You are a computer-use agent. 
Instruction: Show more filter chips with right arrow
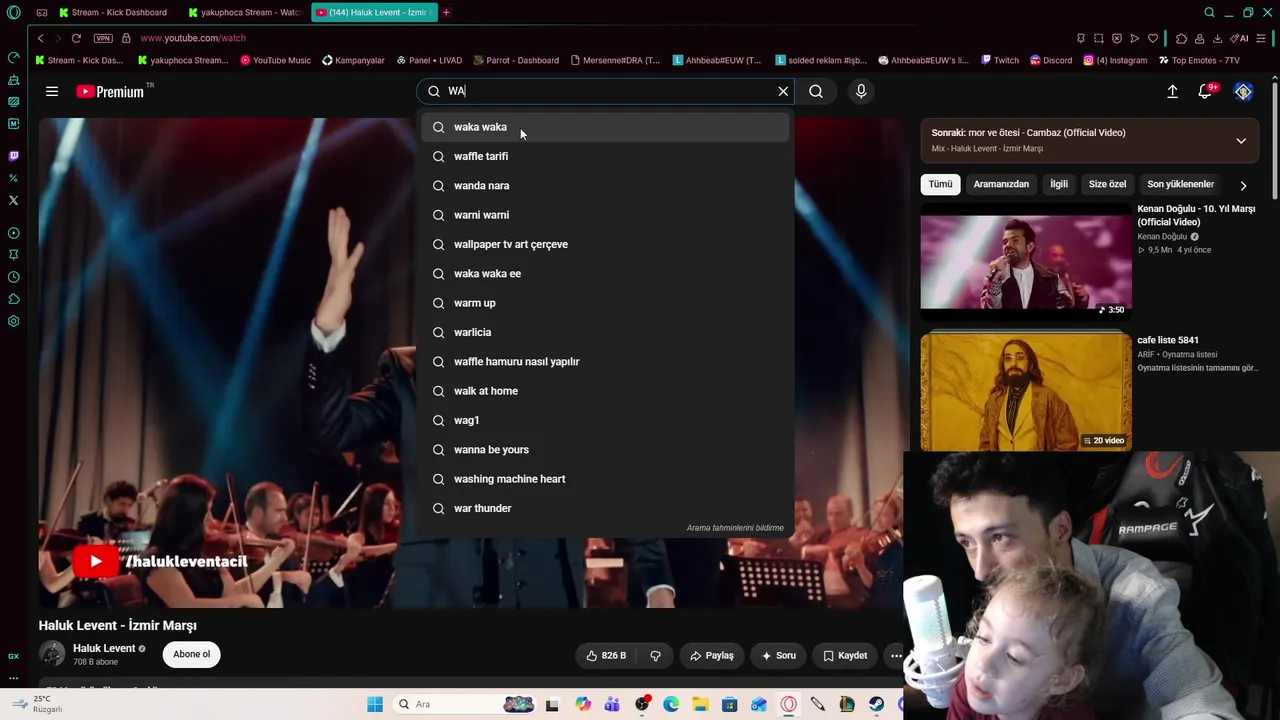click(1243, 185)
